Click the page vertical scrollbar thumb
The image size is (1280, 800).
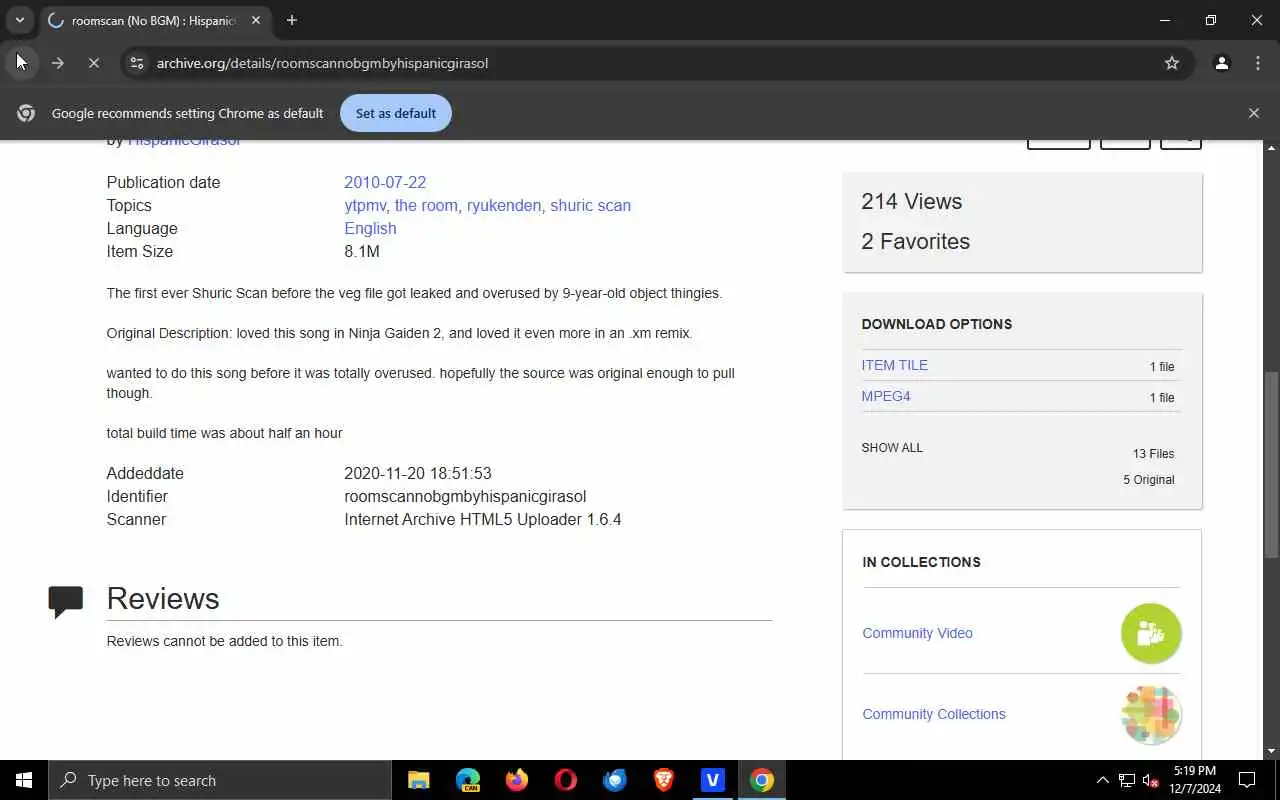(1271, 465)
